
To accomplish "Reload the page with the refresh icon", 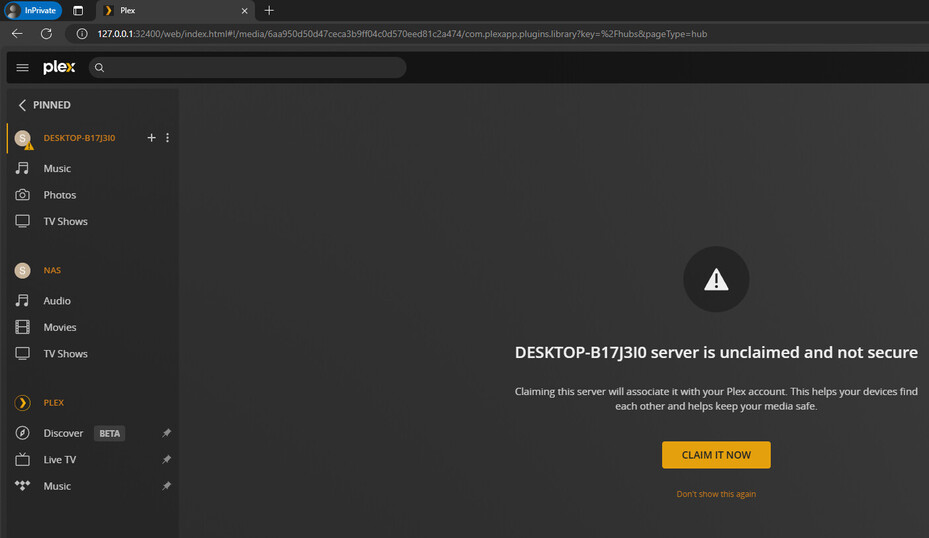I will click(46, 34).
